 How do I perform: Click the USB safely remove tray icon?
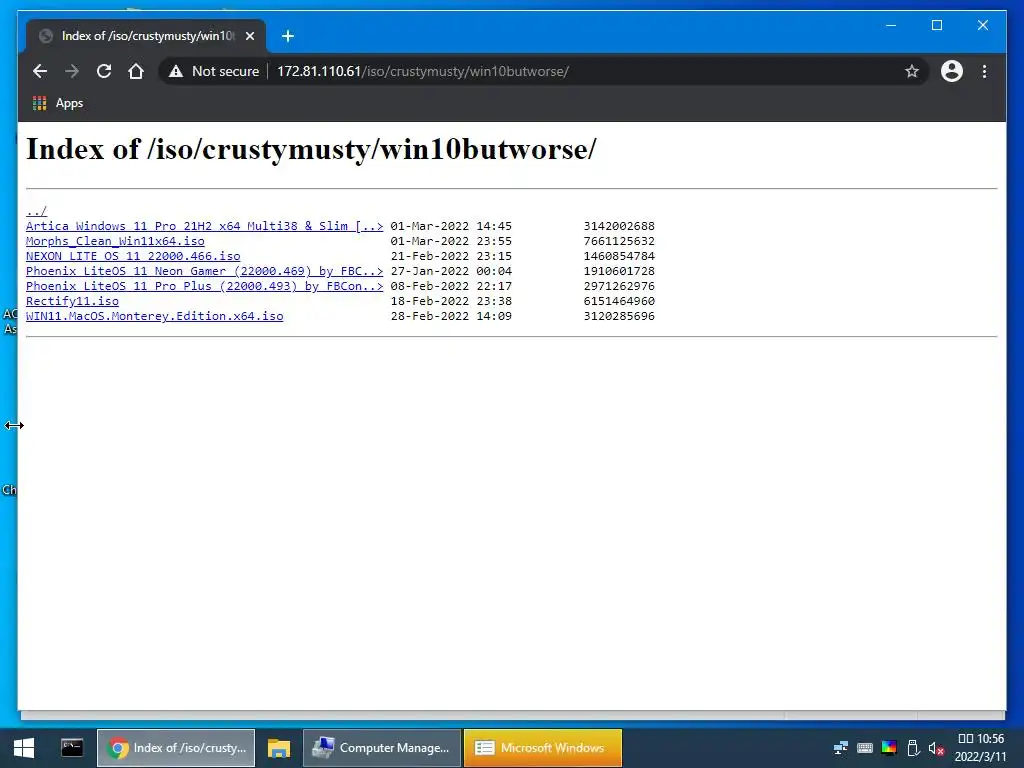(x=913, y=748)
